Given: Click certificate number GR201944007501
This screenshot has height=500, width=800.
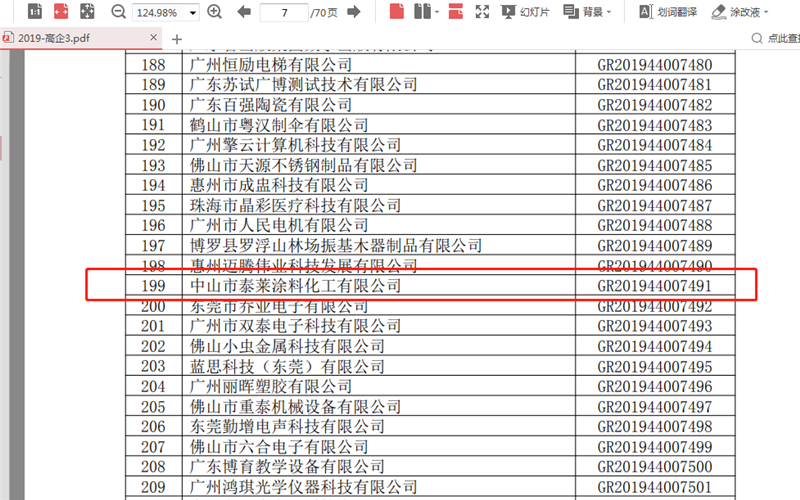Looking at the screenshot, I should (x=655, y=487).
